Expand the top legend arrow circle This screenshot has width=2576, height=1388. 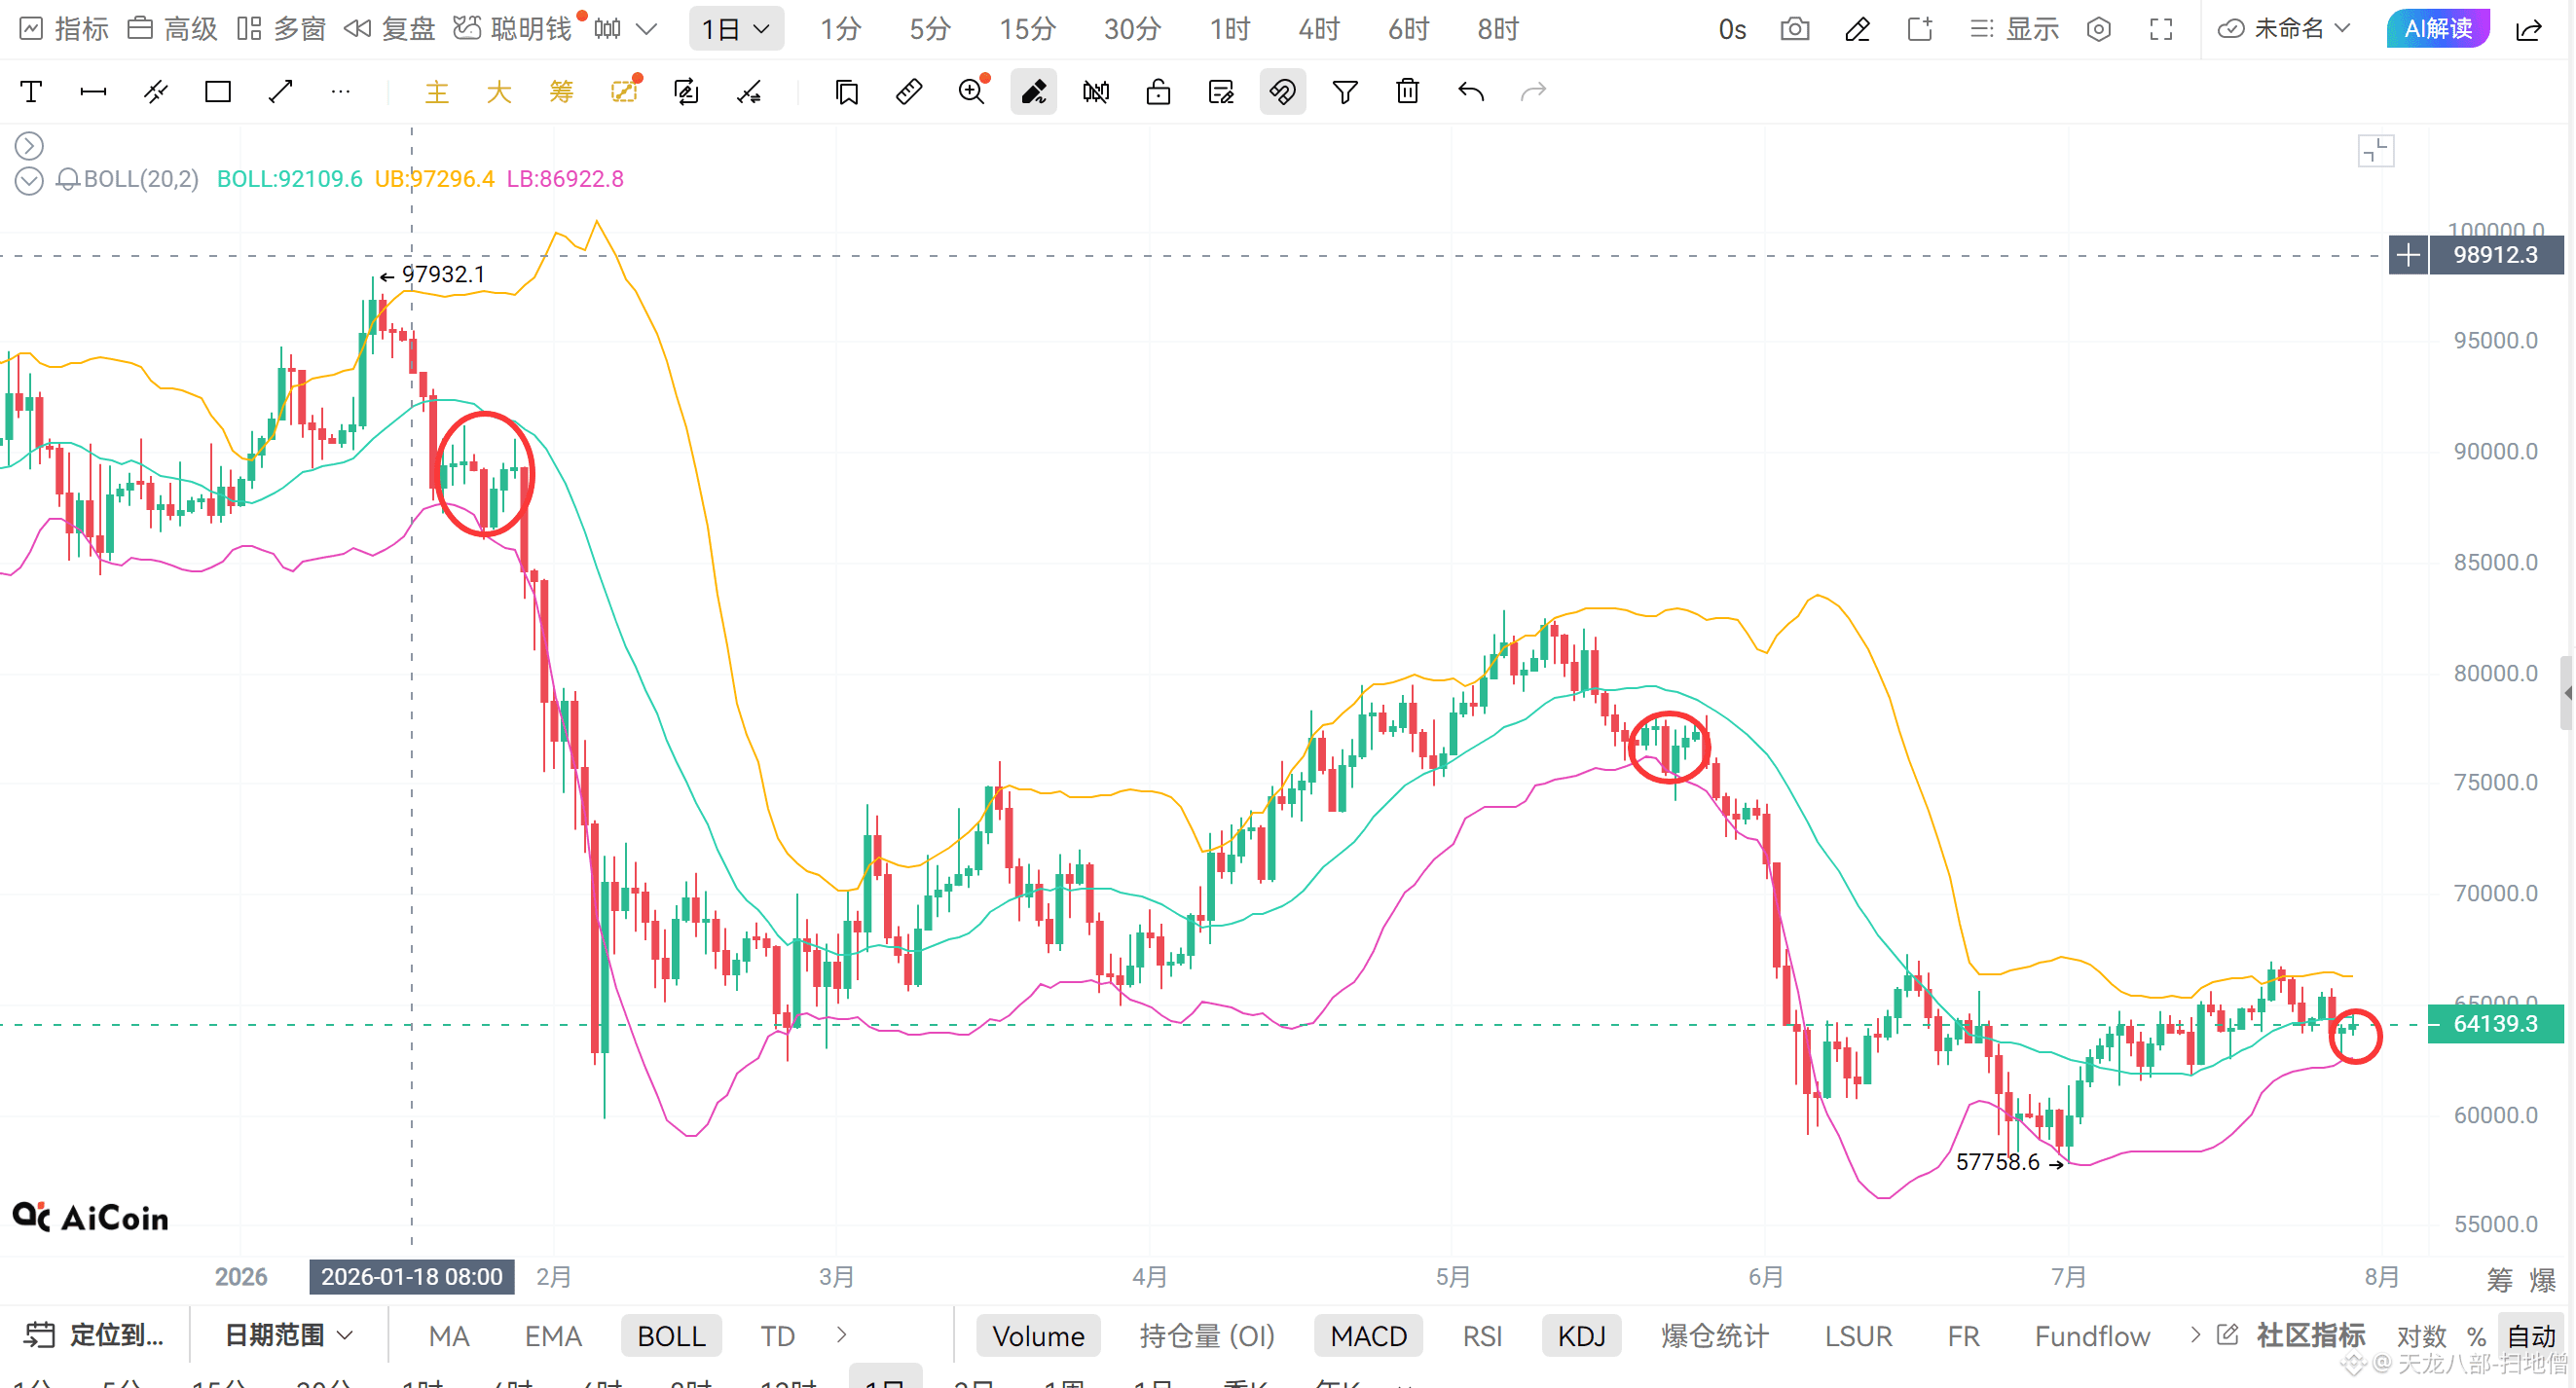pyautogui.click(x=29, y=146)
